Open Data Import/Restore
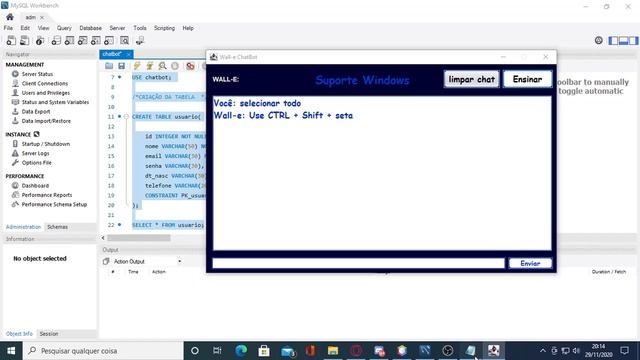The height and width of the screenshot is (360, 640). coord(46,121)
